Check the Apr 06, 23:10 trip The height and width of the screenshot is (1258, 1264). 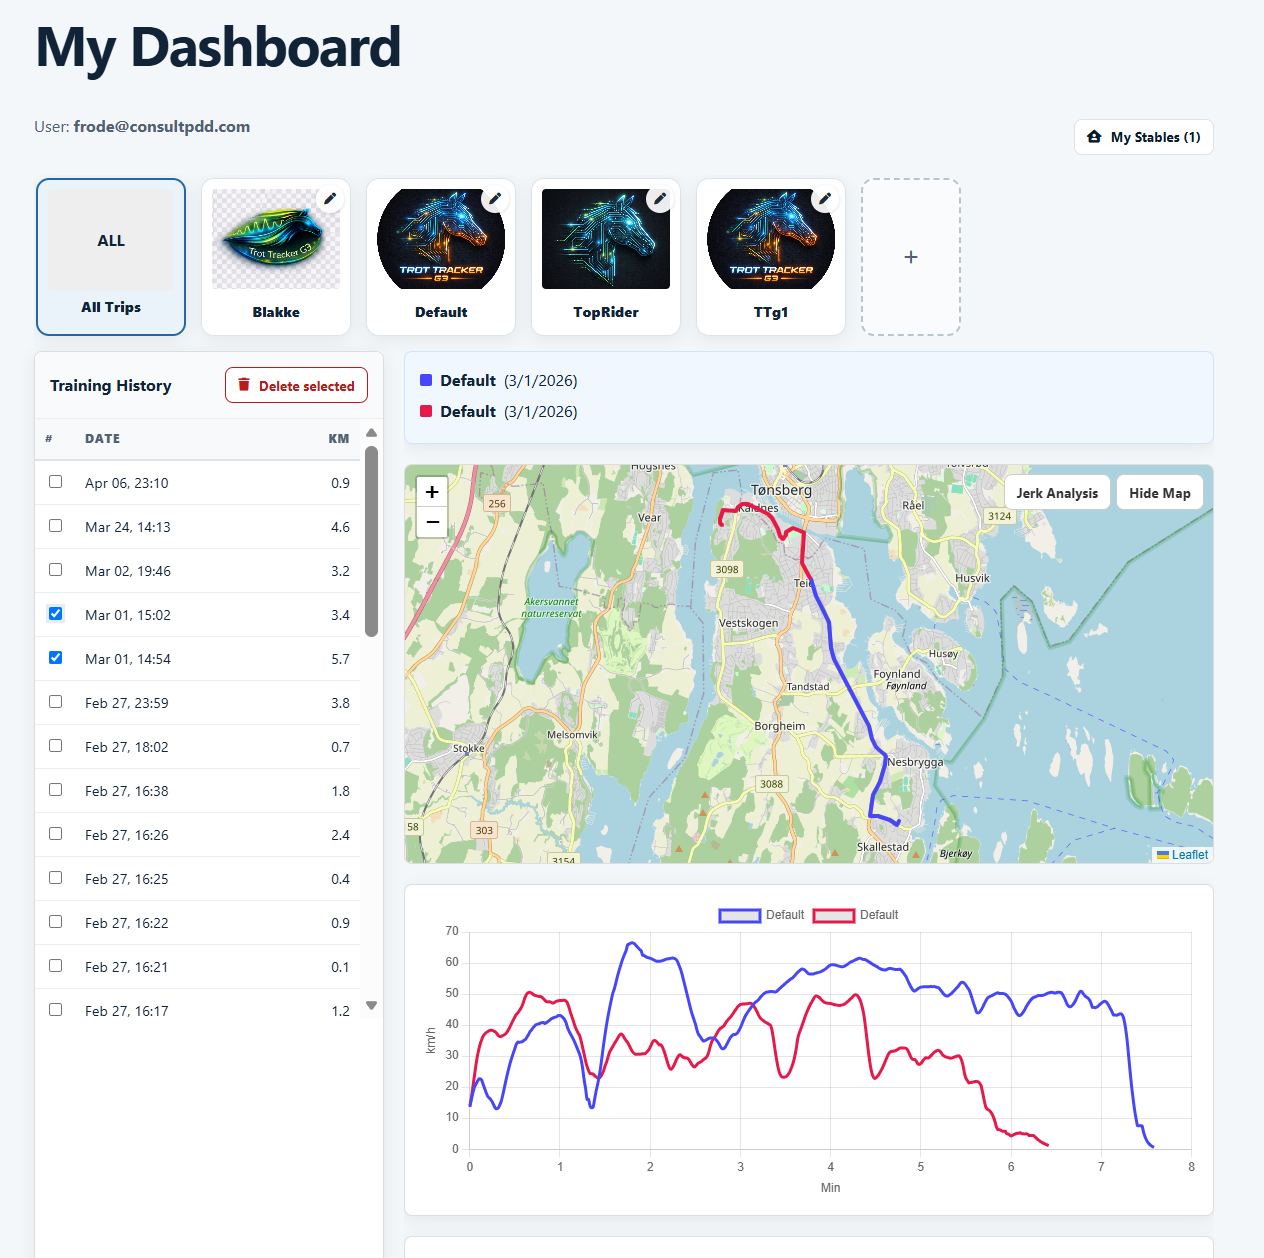56,482
